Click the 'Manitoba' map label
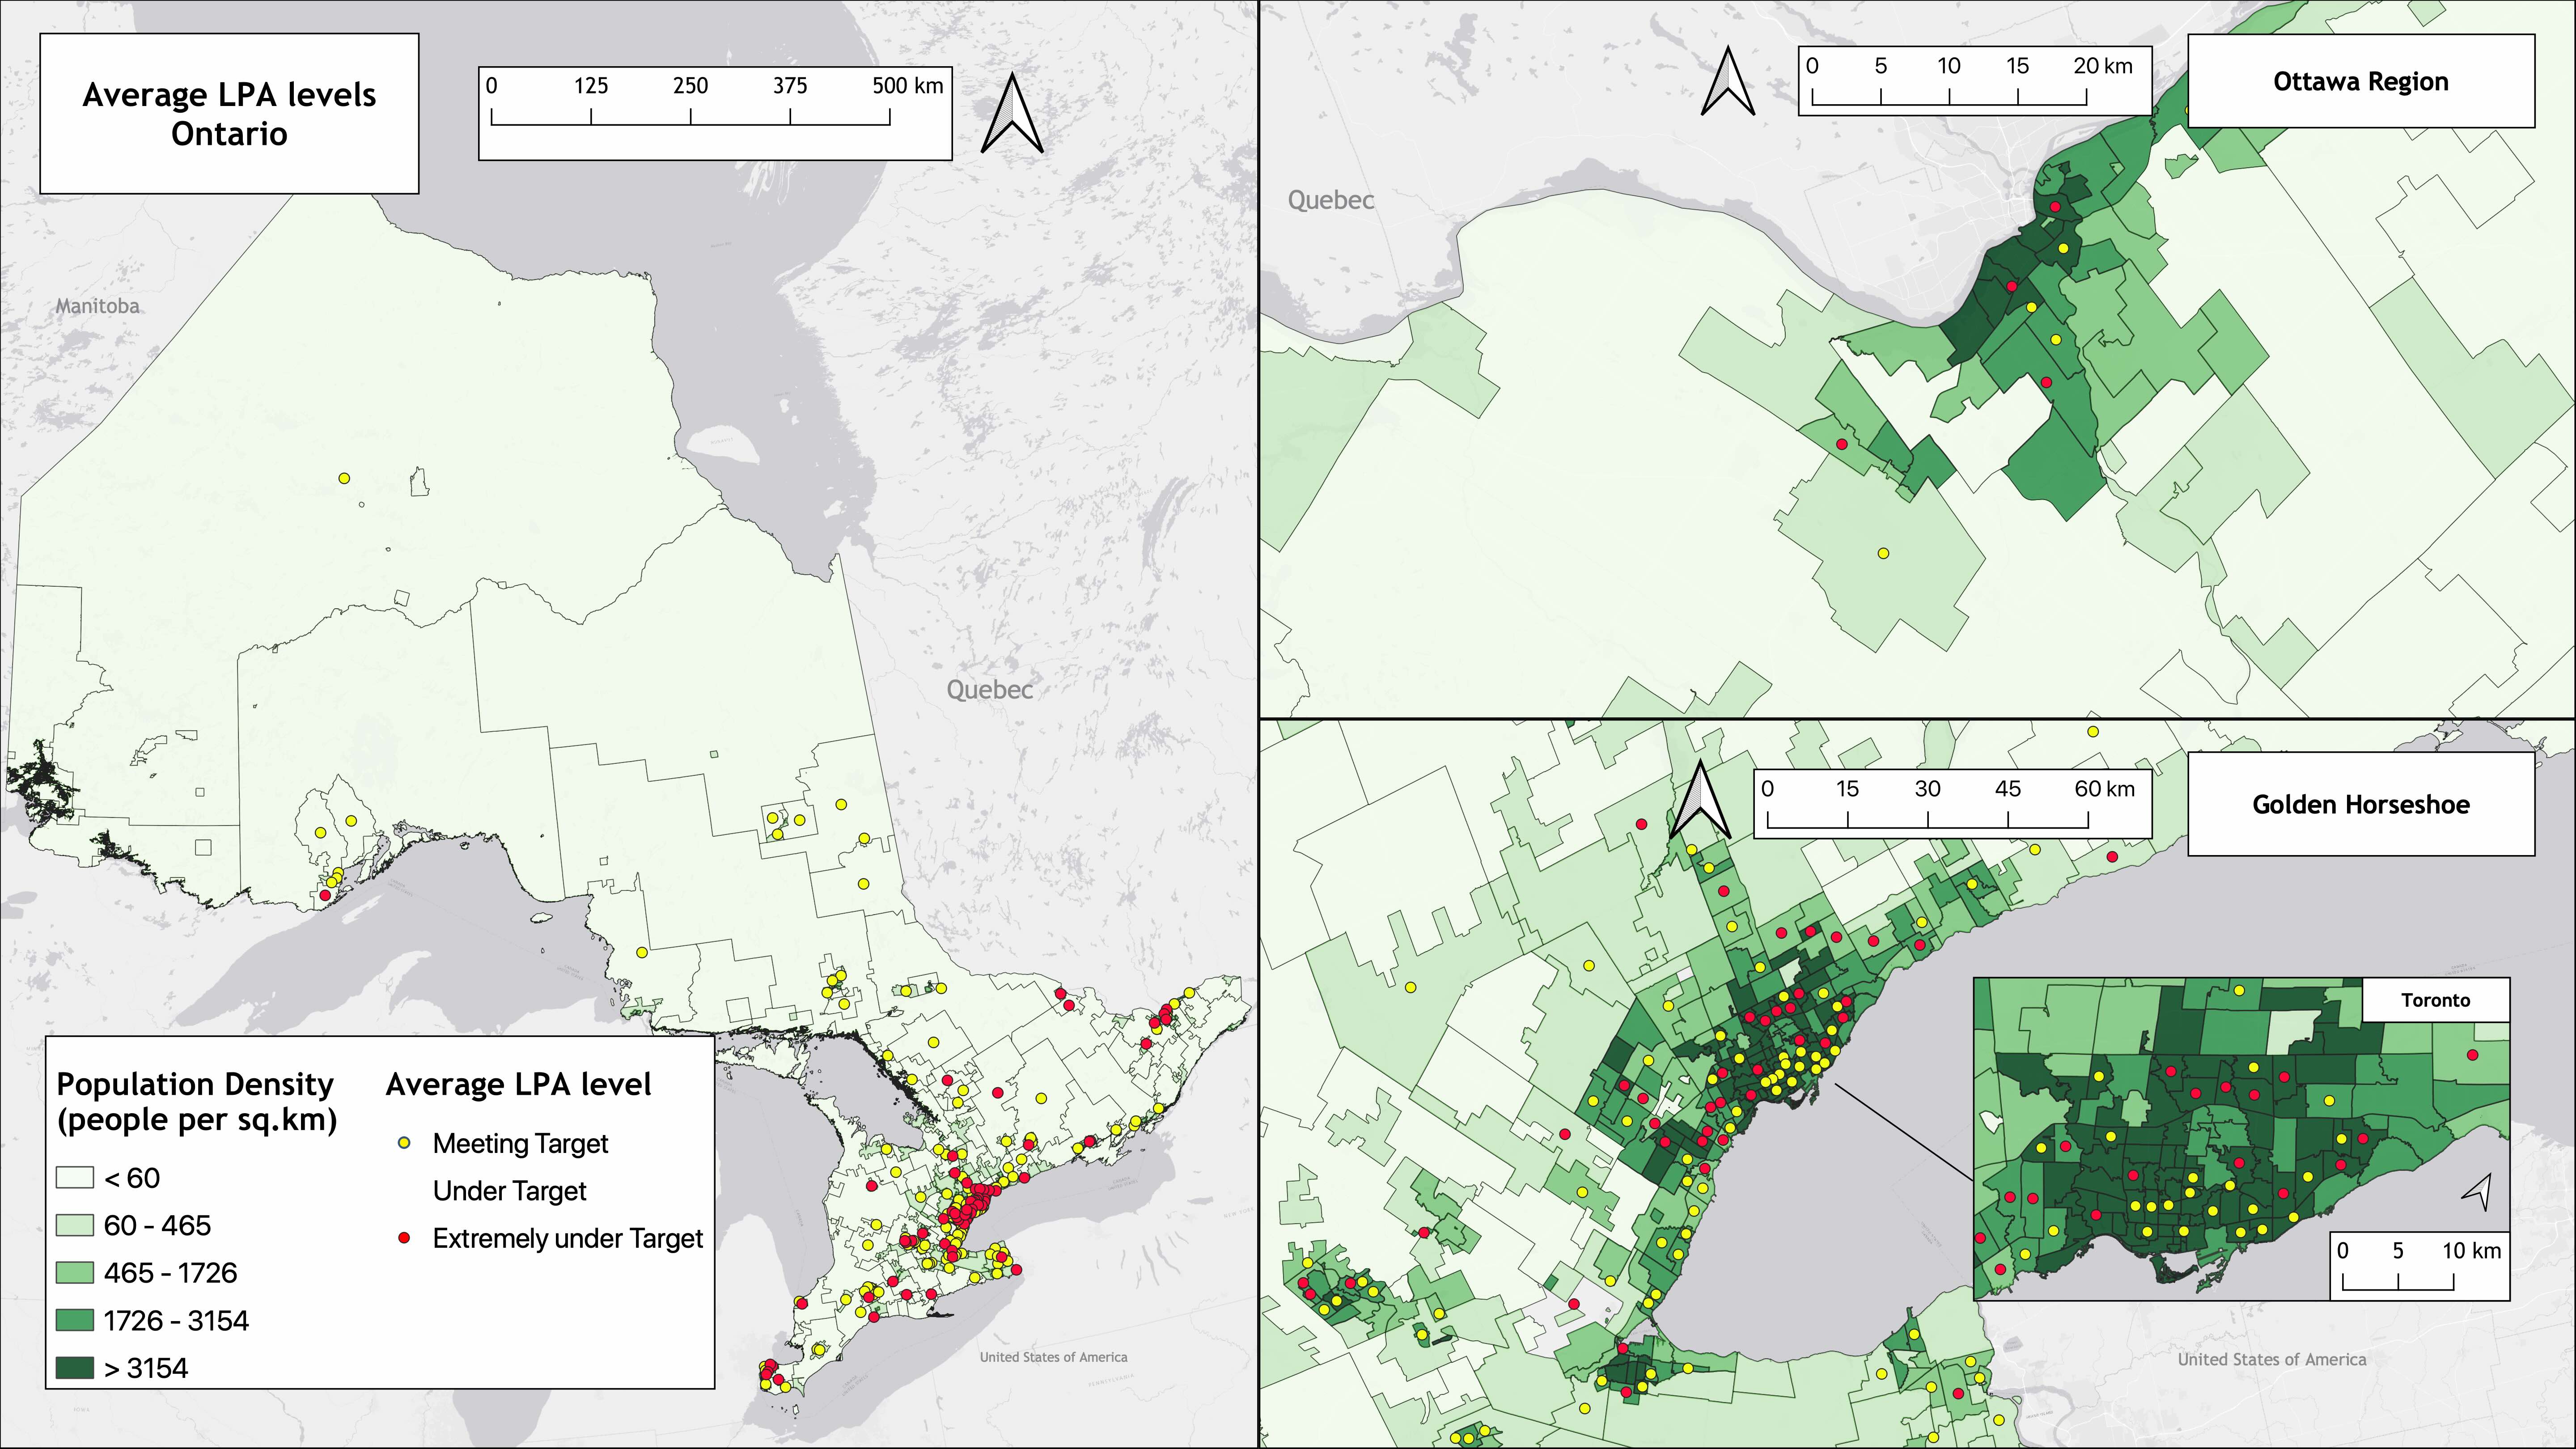This screenshot has height=1449, width=2576. click(97, 306)
